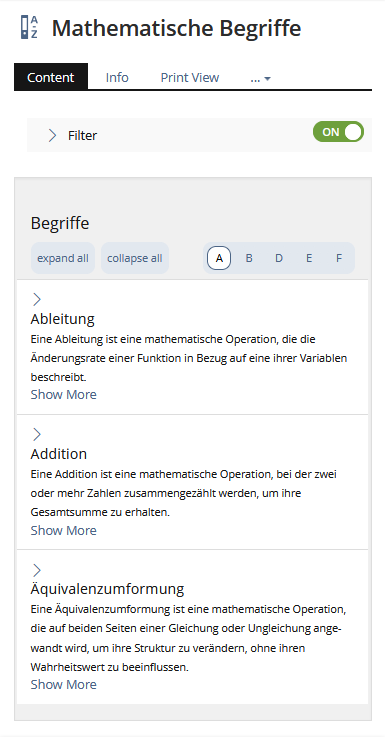Switch to the Info tab
This screenshot has width=385, height=737.
pos(117,77)
